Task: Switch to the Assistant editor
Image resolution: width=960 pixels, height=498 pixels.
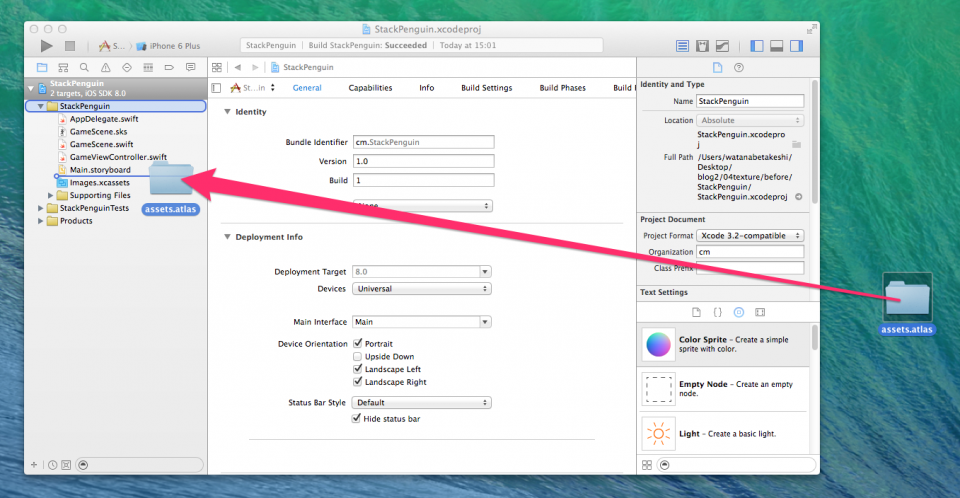Action: click(x=702, y=46)
